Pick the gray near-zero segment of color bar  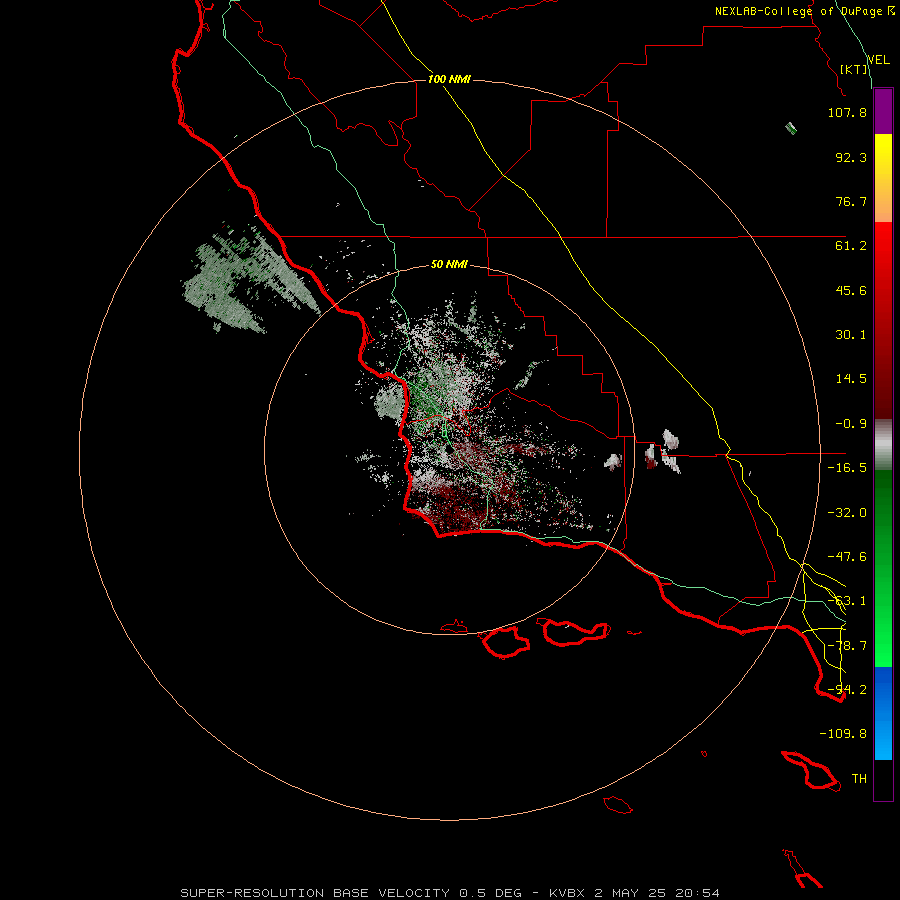click(x=883, y=445)
